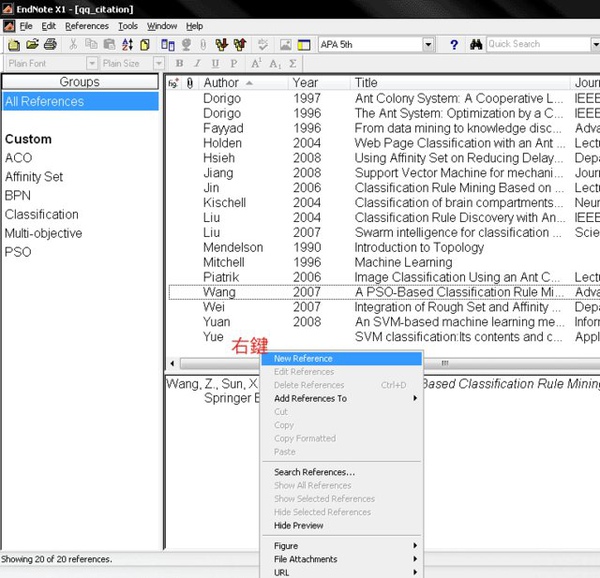
Task: Click the Import references down-arrow icon
Action: [x=222, y=45]
